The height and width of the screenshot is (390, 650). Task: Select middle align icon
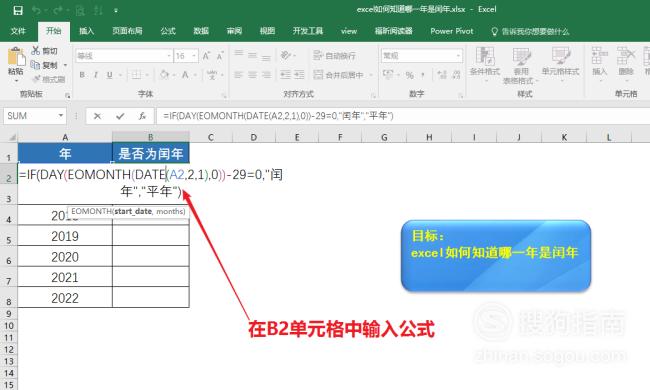pyautogui.click(x=252, y=55)
